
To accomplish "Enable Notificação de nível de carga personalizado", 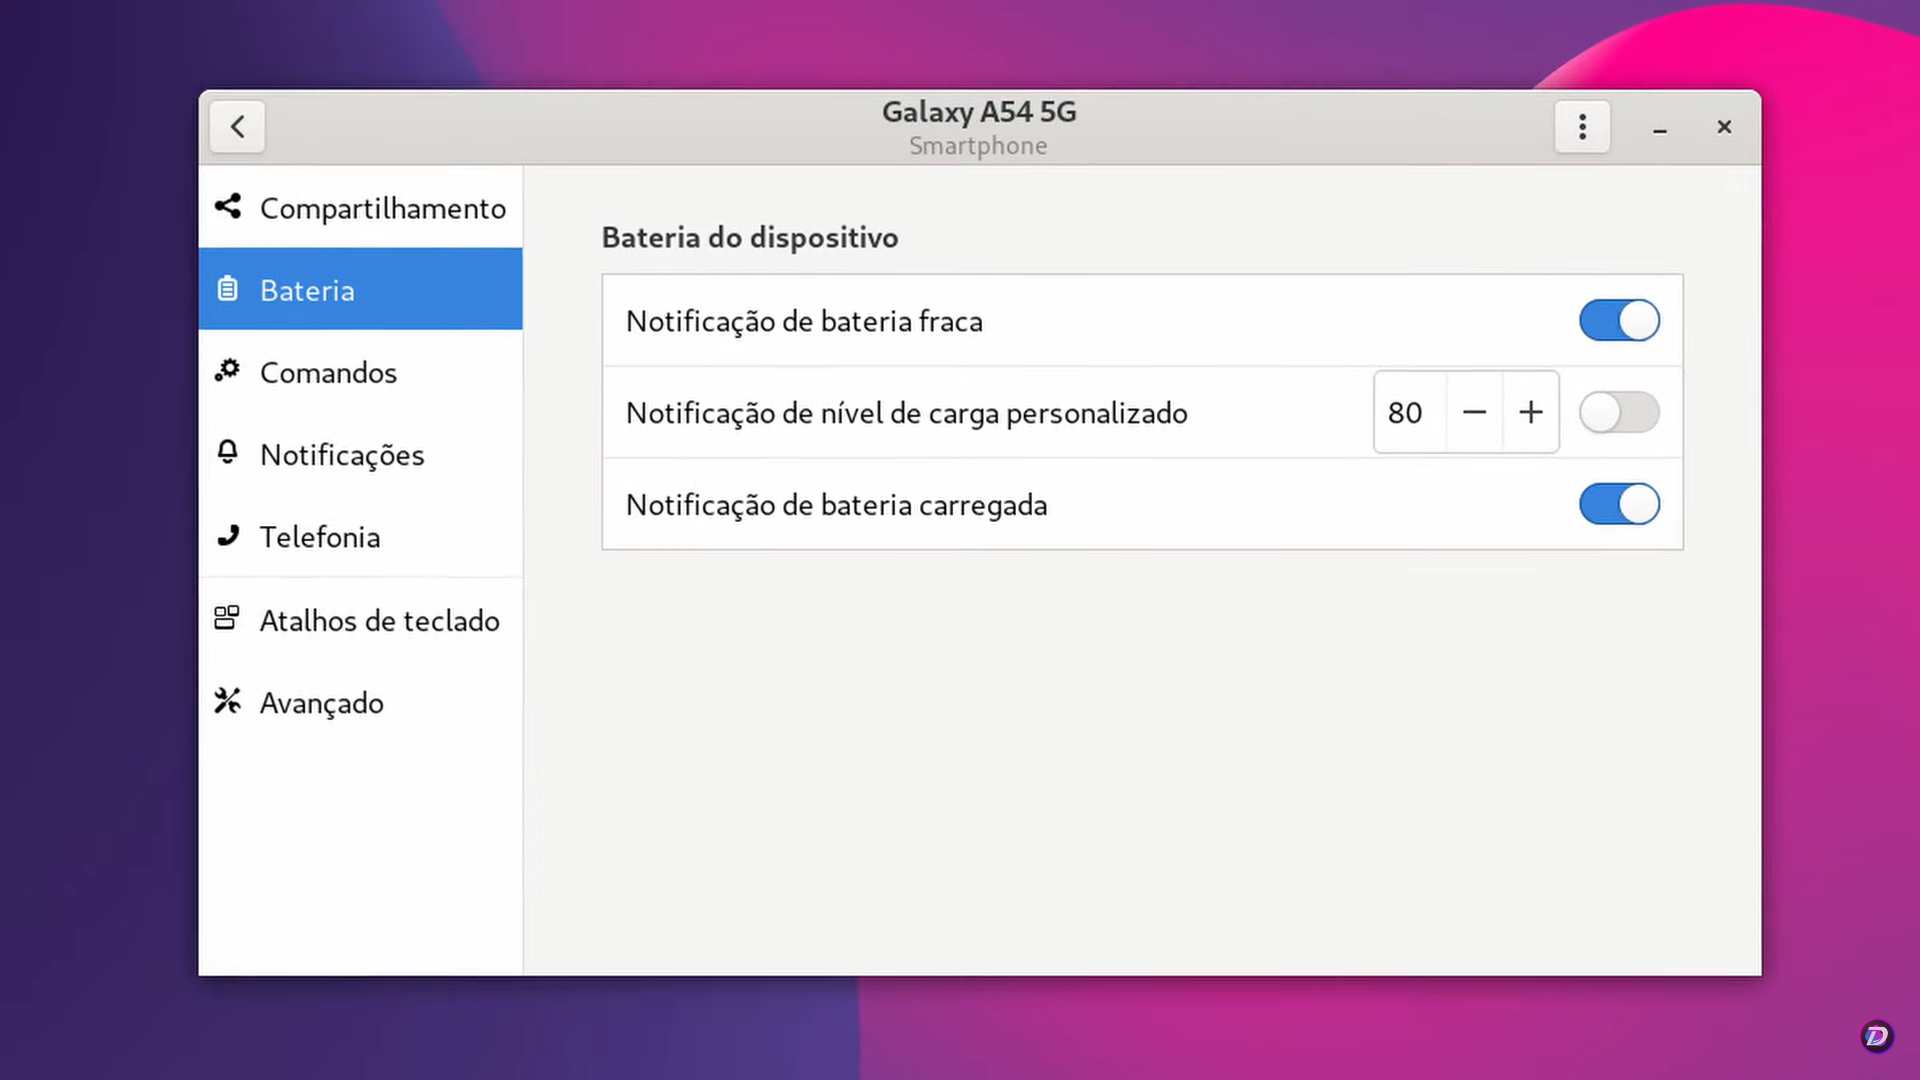I will 1618,412.
